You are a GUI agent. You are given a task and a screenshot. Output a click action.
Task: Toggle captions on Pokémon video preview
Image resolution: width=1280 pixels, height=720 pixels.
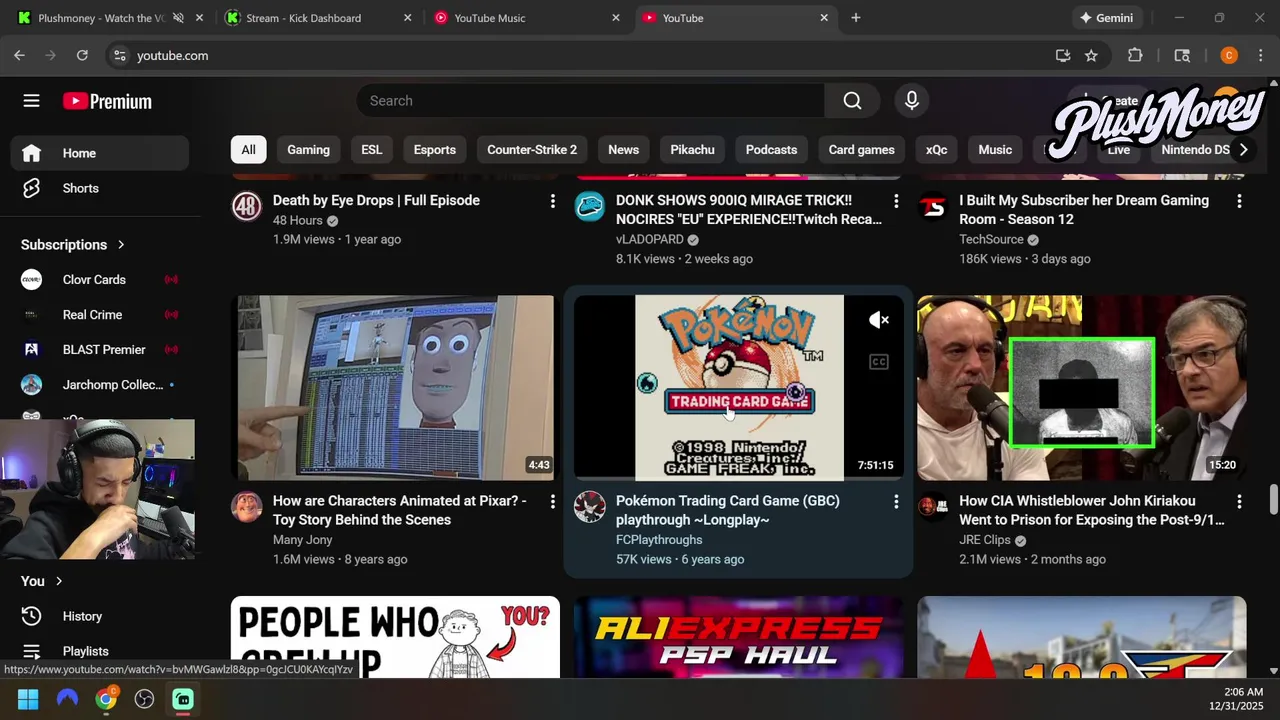click(878, 362)
